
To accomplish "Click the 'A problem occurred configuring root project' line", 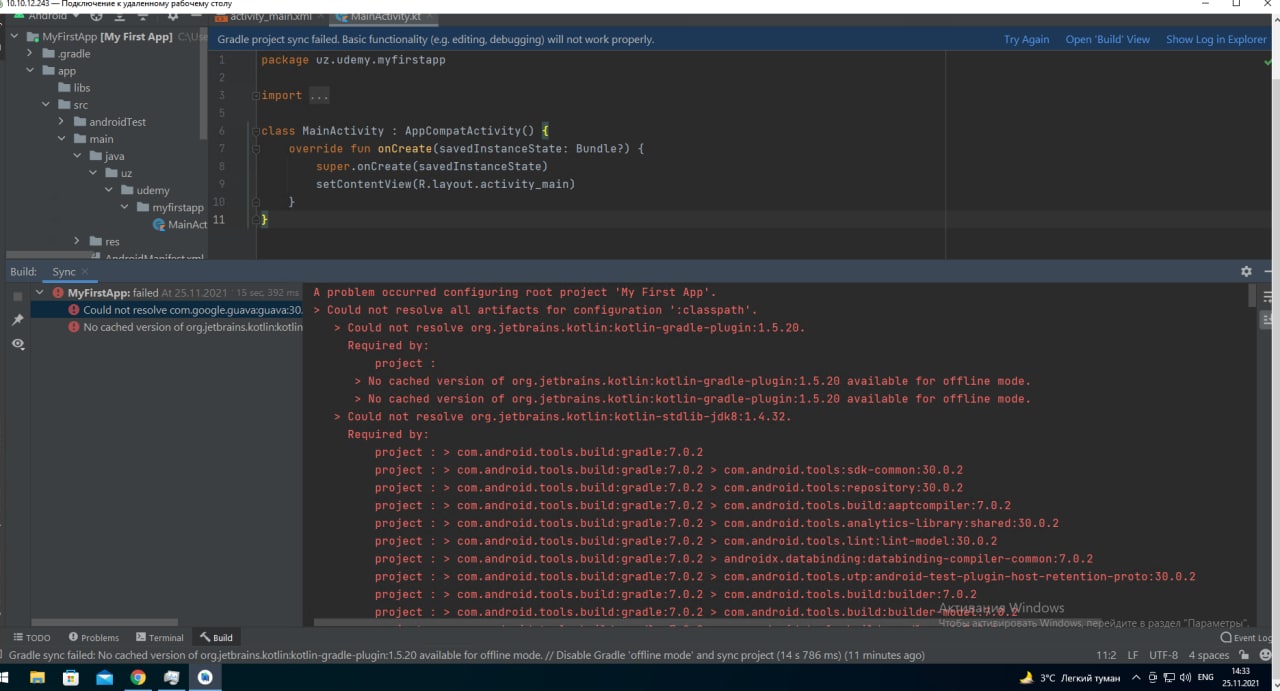I will click(x=515, y=292).
